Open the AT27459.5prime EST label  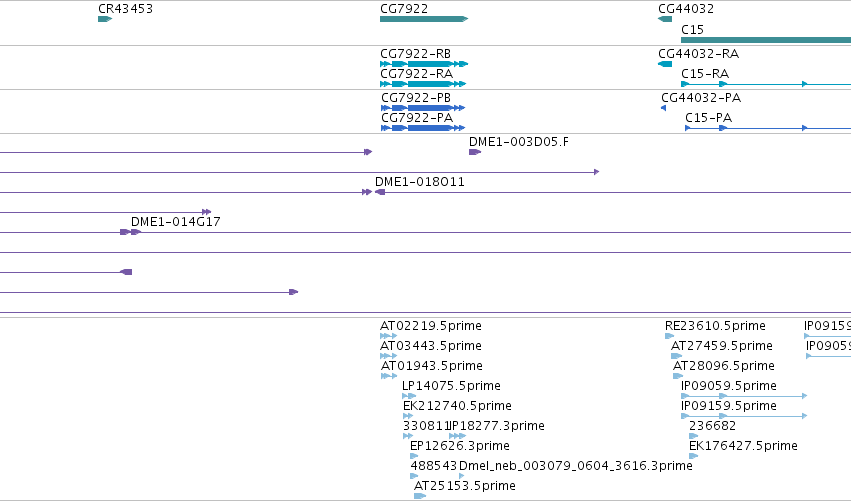click(722, 346)
